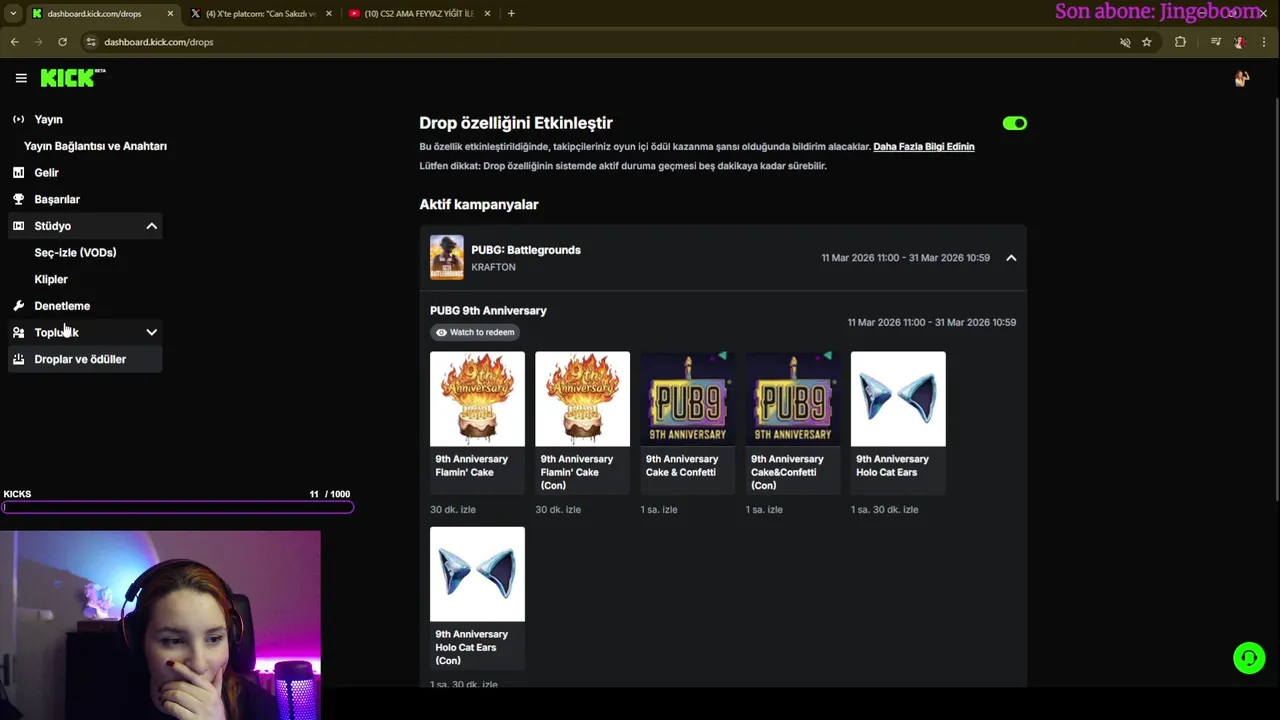
Task: Select Droplar ve ödüller
Action: coord(85,359)
